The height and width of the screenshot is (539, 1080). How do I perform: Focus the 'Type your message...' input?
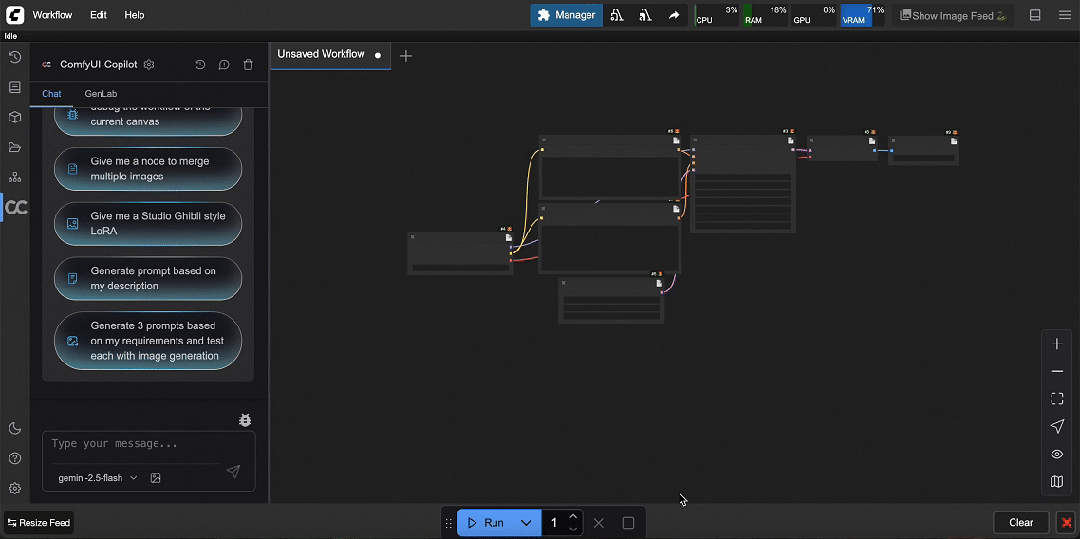148,444
